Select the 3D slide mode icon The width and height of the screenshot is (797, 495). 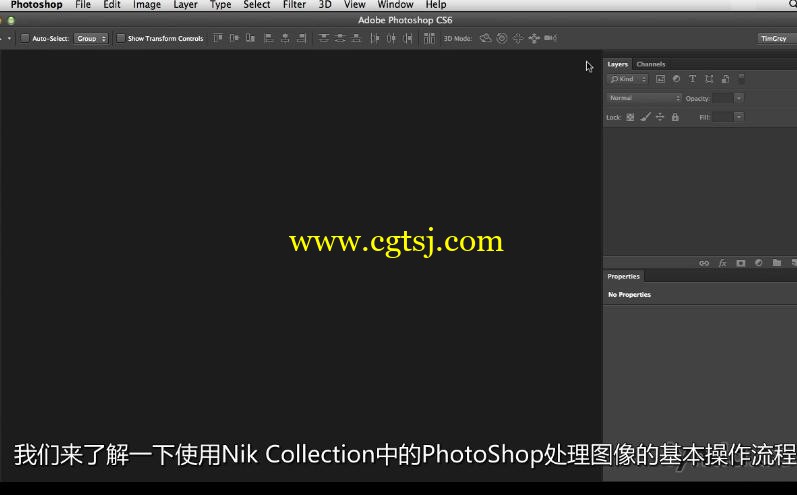(534, 38)
